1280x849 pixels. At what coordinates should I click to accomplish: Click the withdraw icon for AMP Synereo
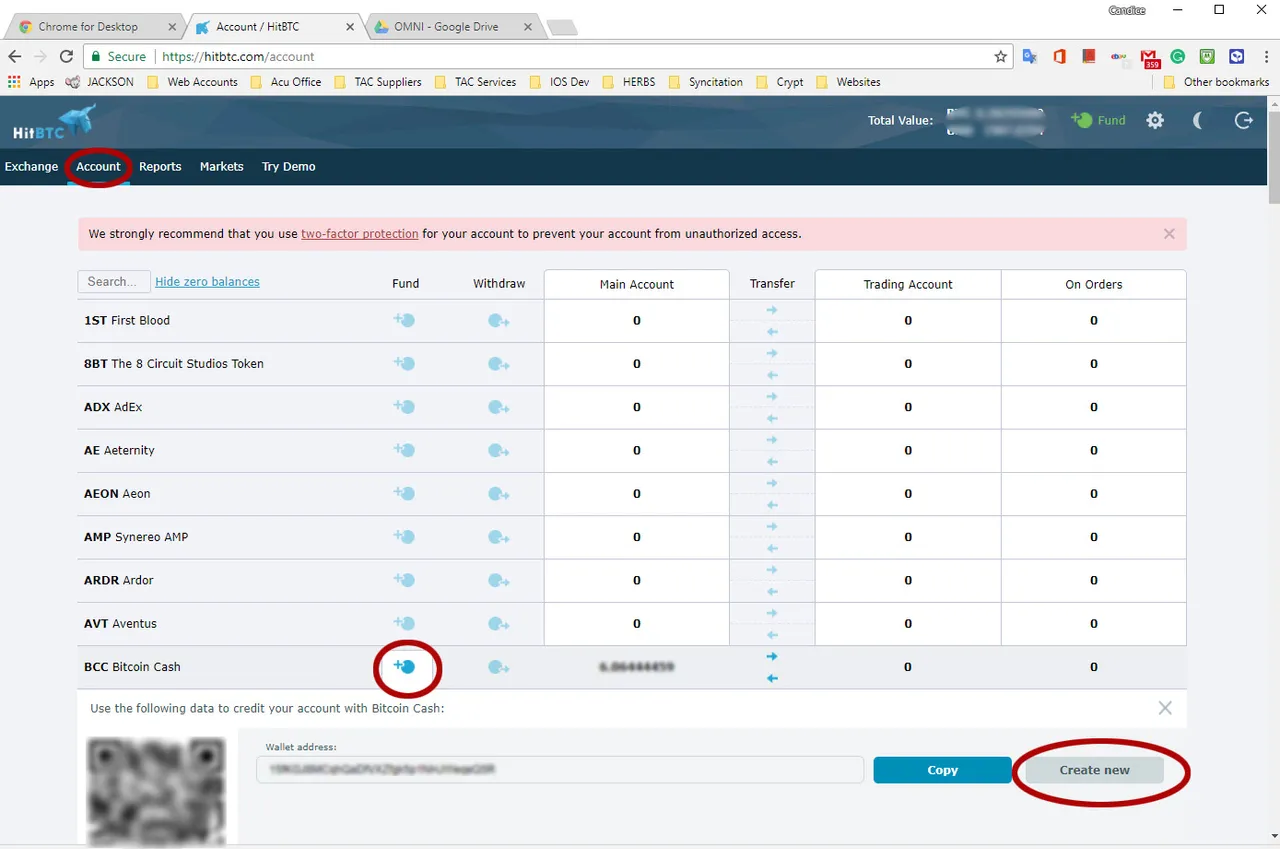pyautogui.click(x=499, y=537)
